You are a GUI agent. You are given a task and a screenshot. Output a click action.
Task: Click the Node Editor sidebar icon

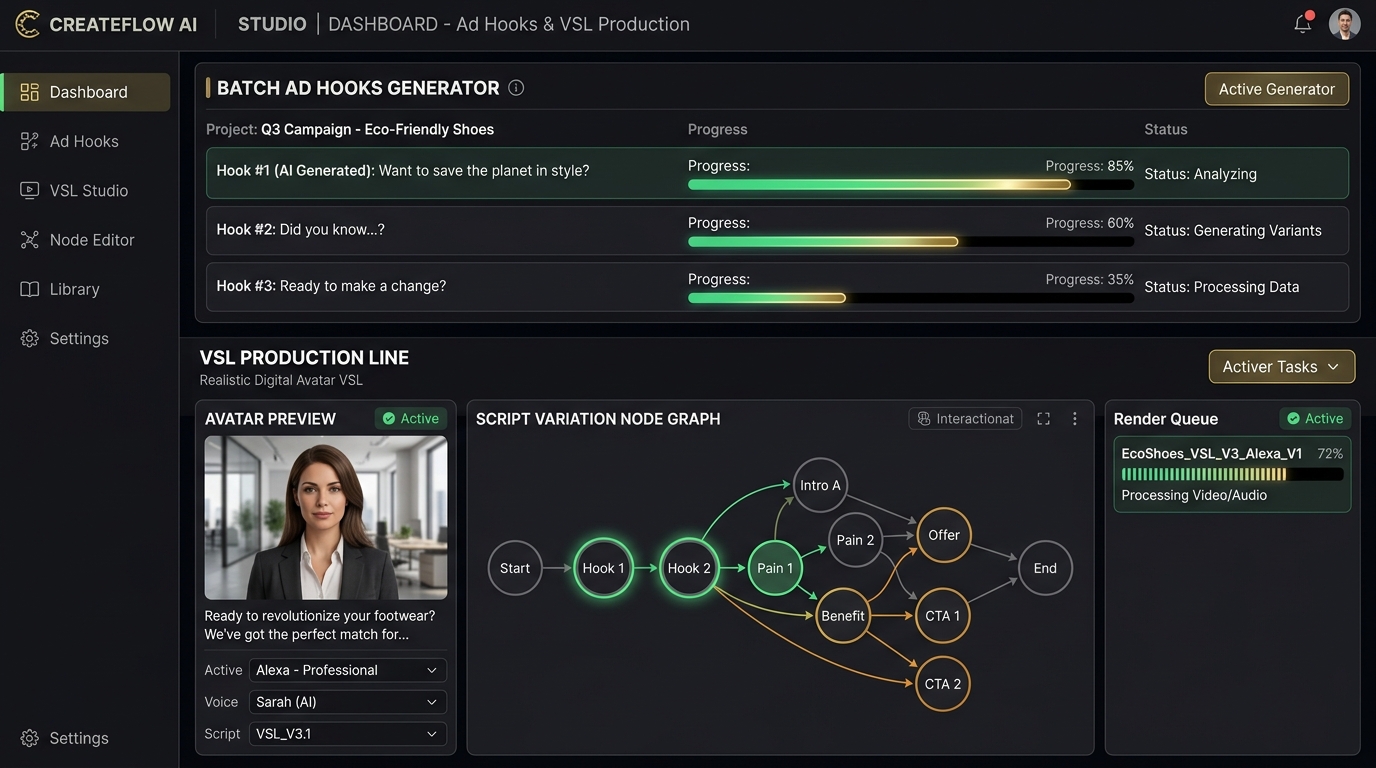pos(30,240)
